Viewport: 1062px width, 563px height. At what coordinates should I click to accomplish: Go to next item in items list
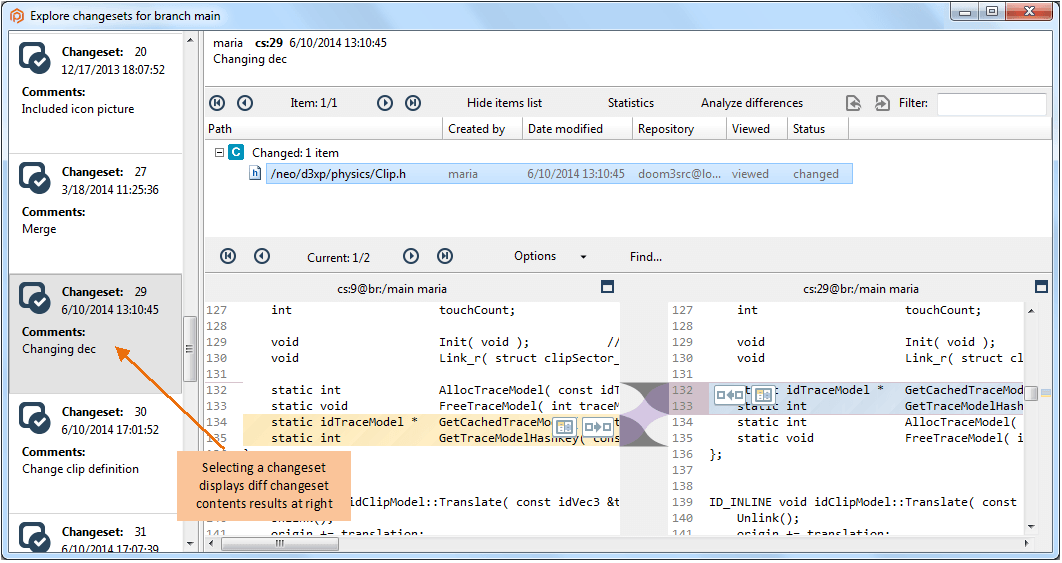(x=385, y=103)
